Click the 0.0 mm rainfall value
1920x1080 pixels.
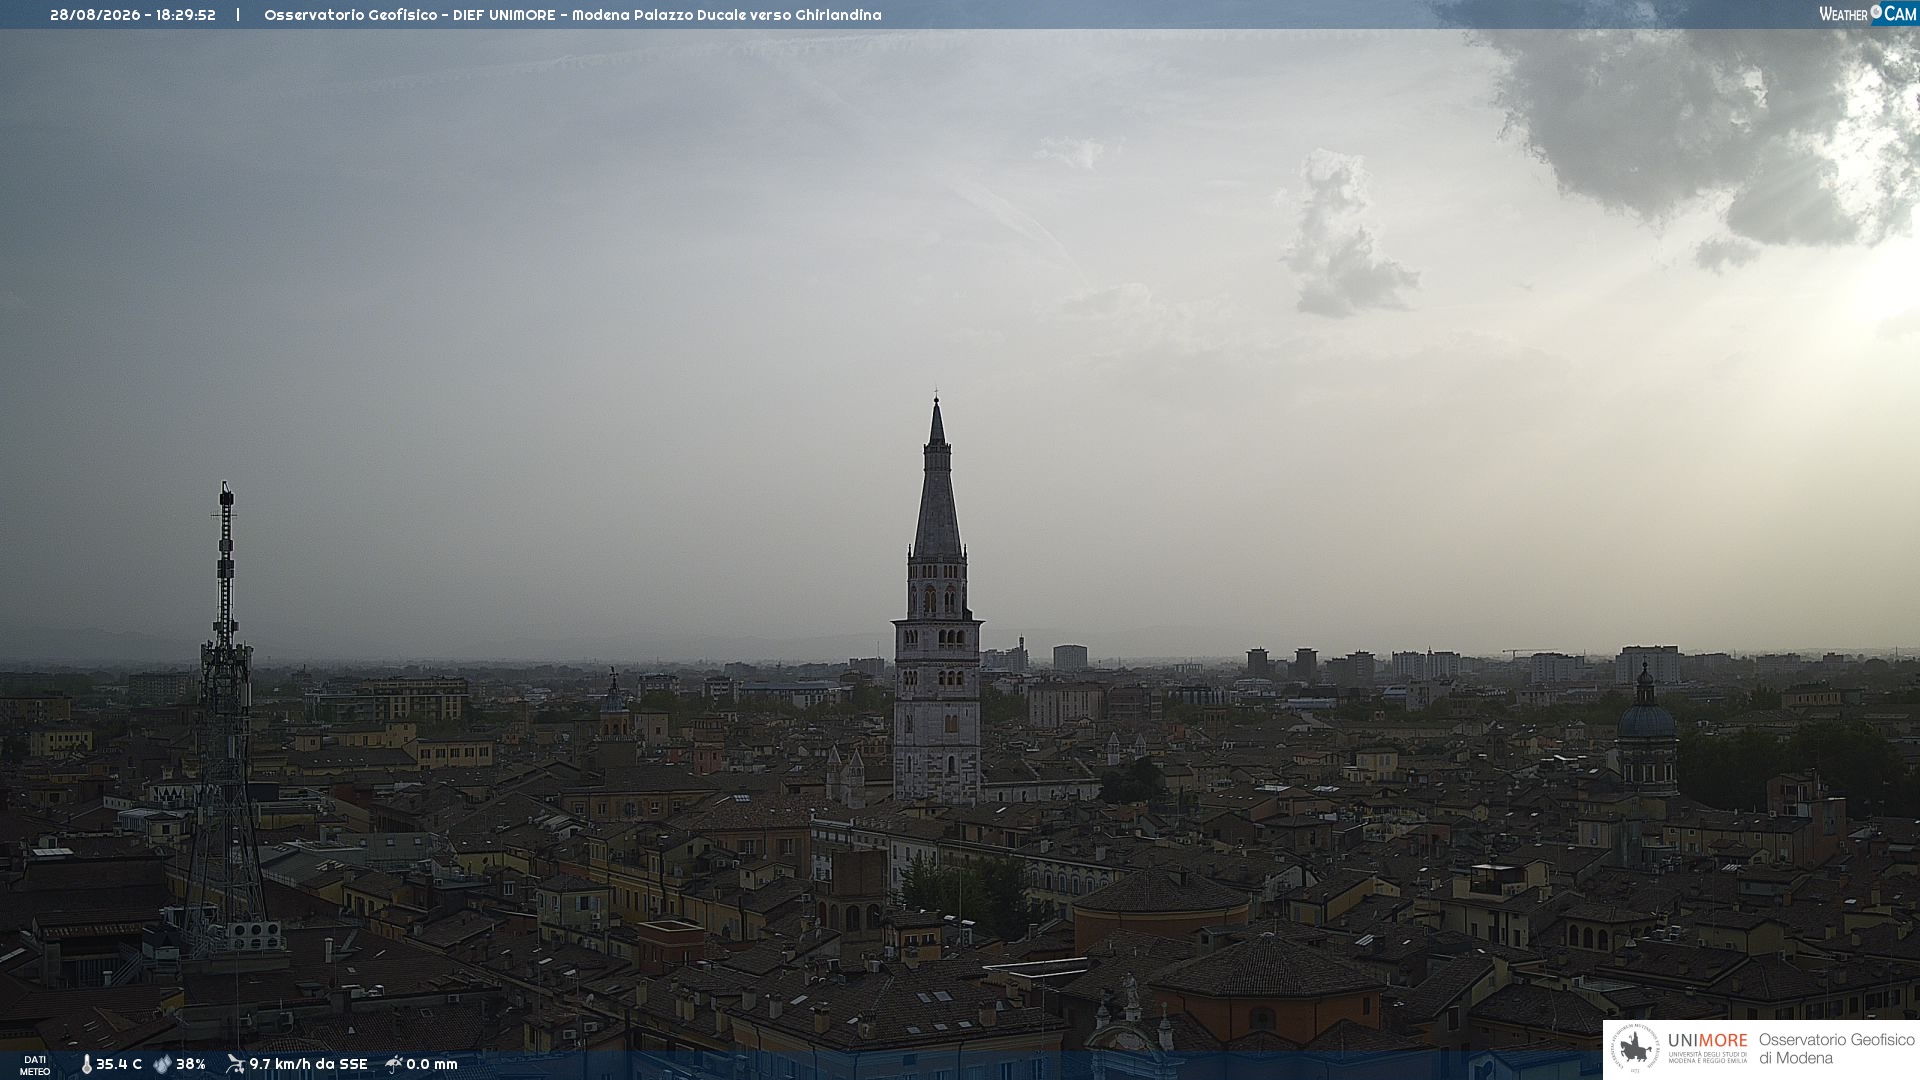[x=432, y=1065]
